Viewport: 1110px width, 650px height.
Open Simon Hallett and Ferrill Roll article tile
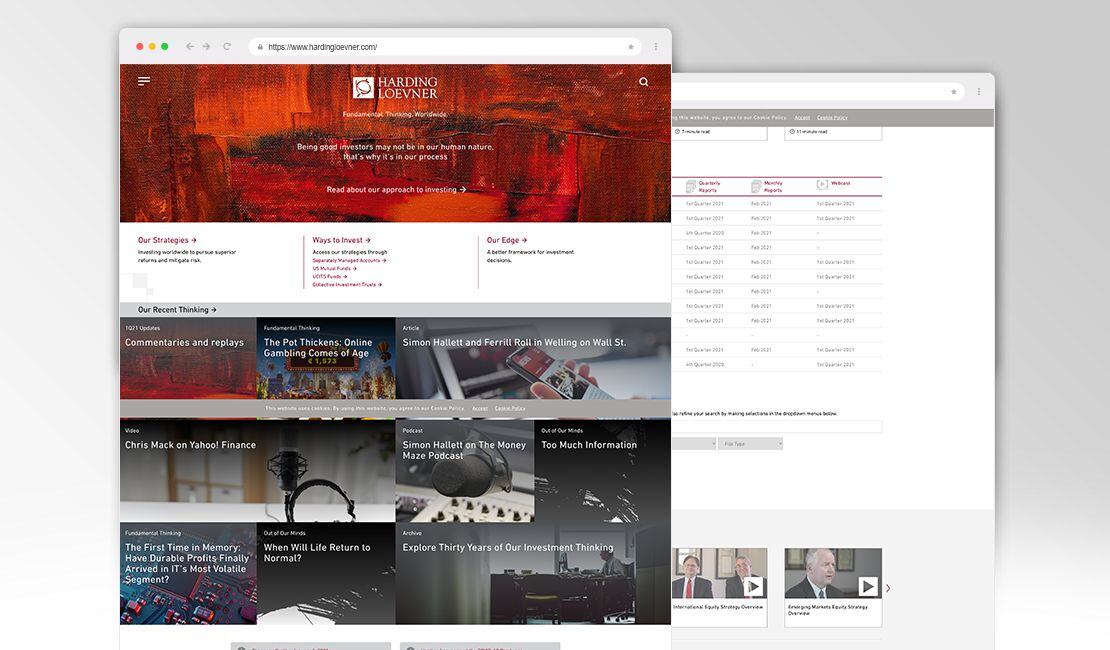pos(533,358)
